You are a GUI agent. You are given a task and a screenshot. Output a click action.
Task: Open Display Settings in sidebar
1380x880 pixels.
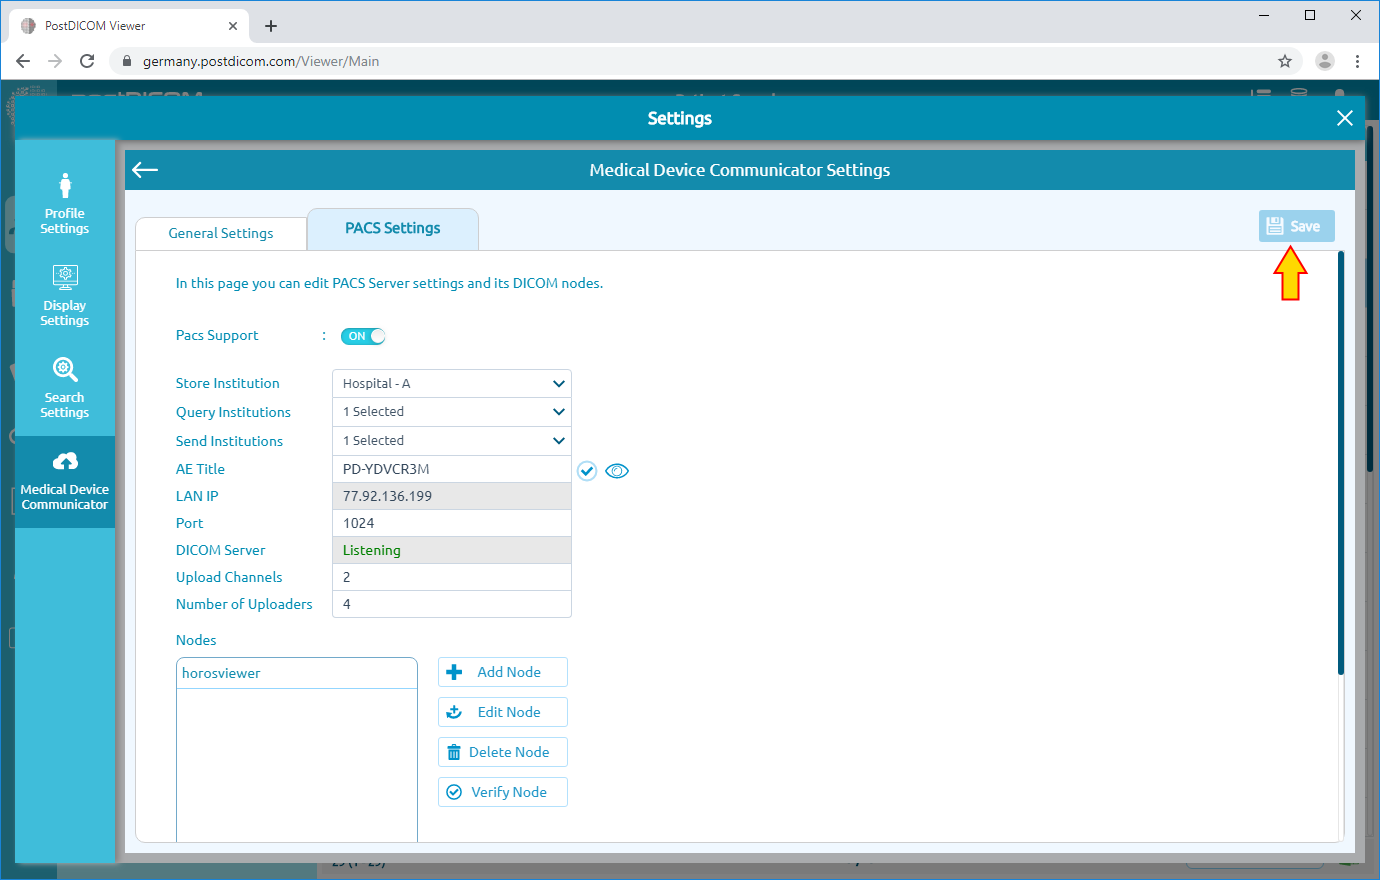point(65,296)
